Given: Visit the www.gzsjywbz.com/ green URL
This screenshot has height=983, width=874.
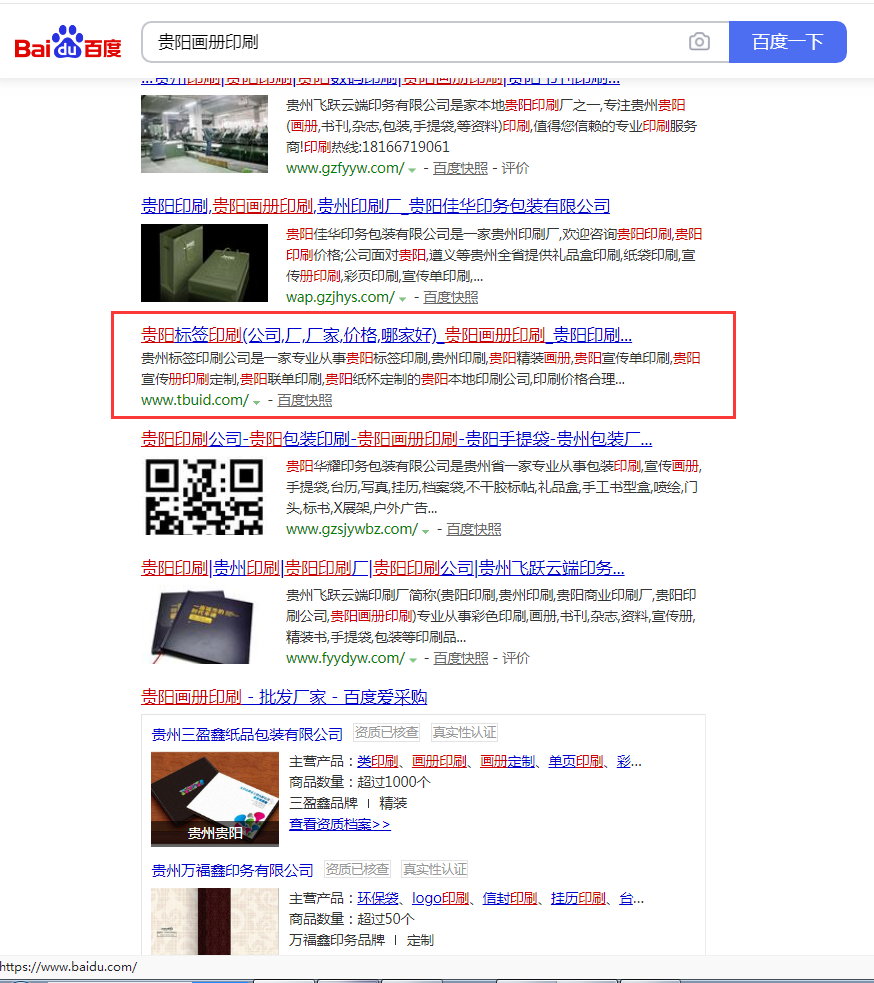Looking at the screenshot, I should [352, 529].
